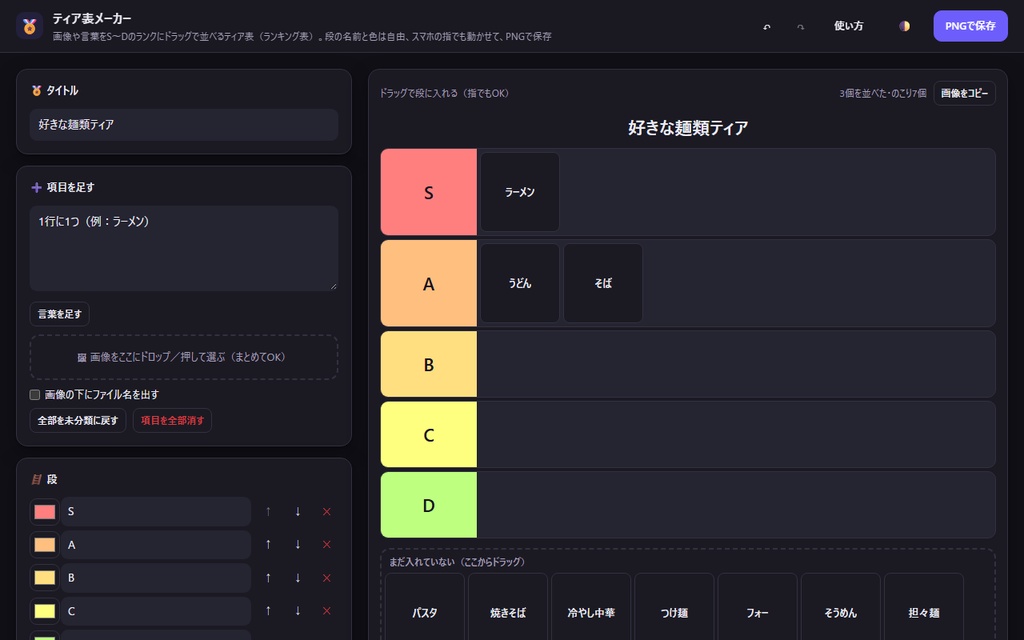The width and height of the screenshot is (1024, 640).
Task: Save the tier list with PNGで保存
Action: click(x=970, y=26)
